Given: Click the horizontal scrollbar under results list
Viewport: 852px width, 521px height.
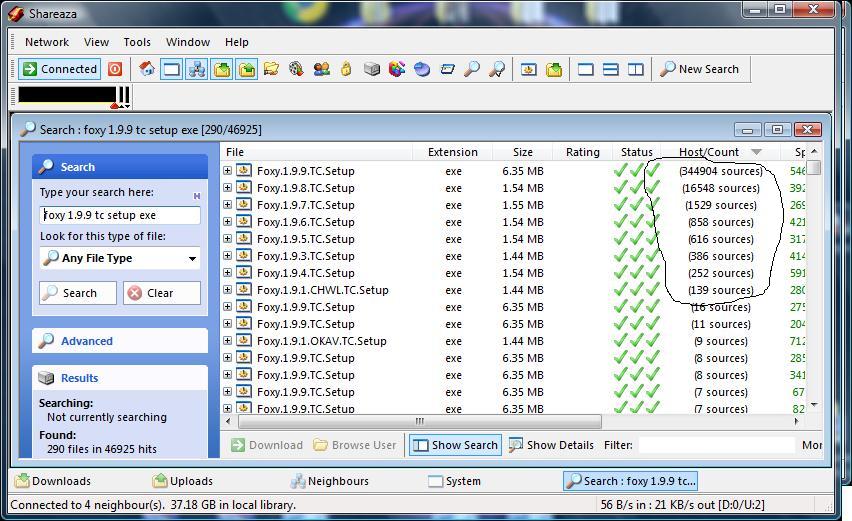Looking at the screenshot, I should (420, 421).
